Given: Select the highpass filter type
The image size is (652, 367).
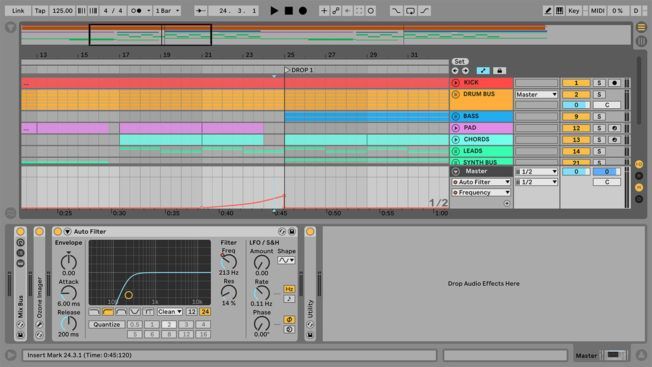Looking at the screenshot, I should coord(108,312).
